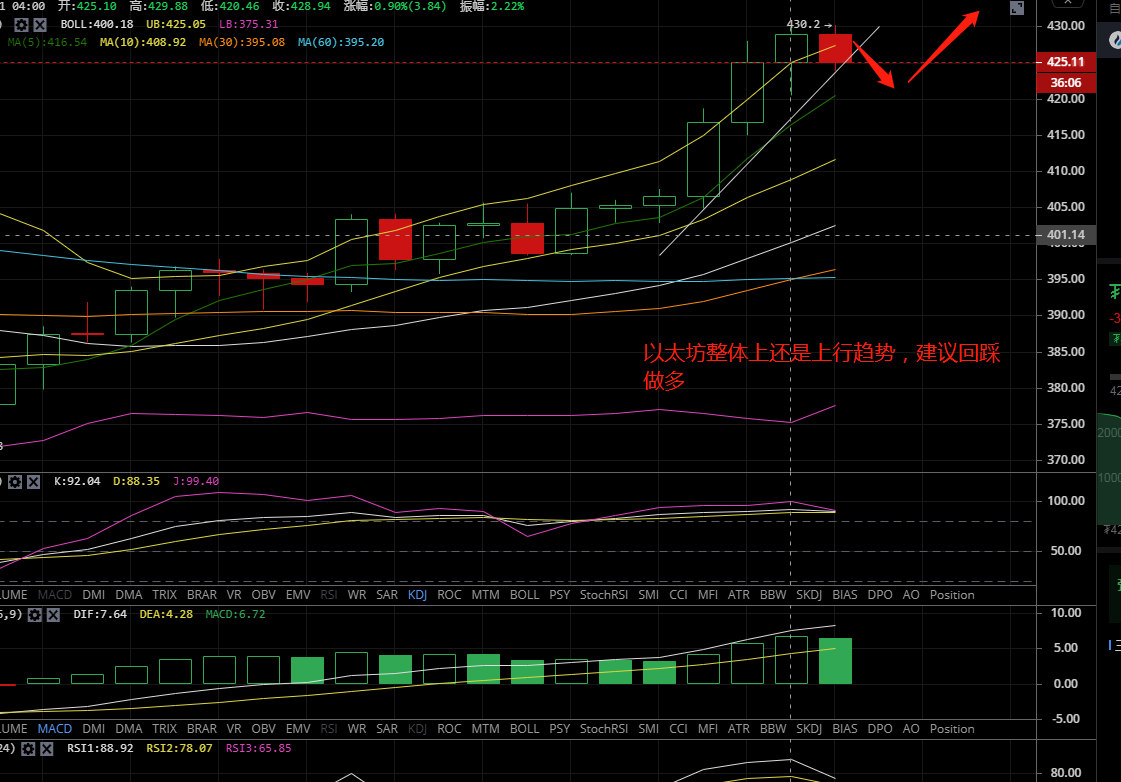Click the highlighted MACD tab in lower indicator row
The width and height of the screenshot is (1121, 782).
(55, 729)
